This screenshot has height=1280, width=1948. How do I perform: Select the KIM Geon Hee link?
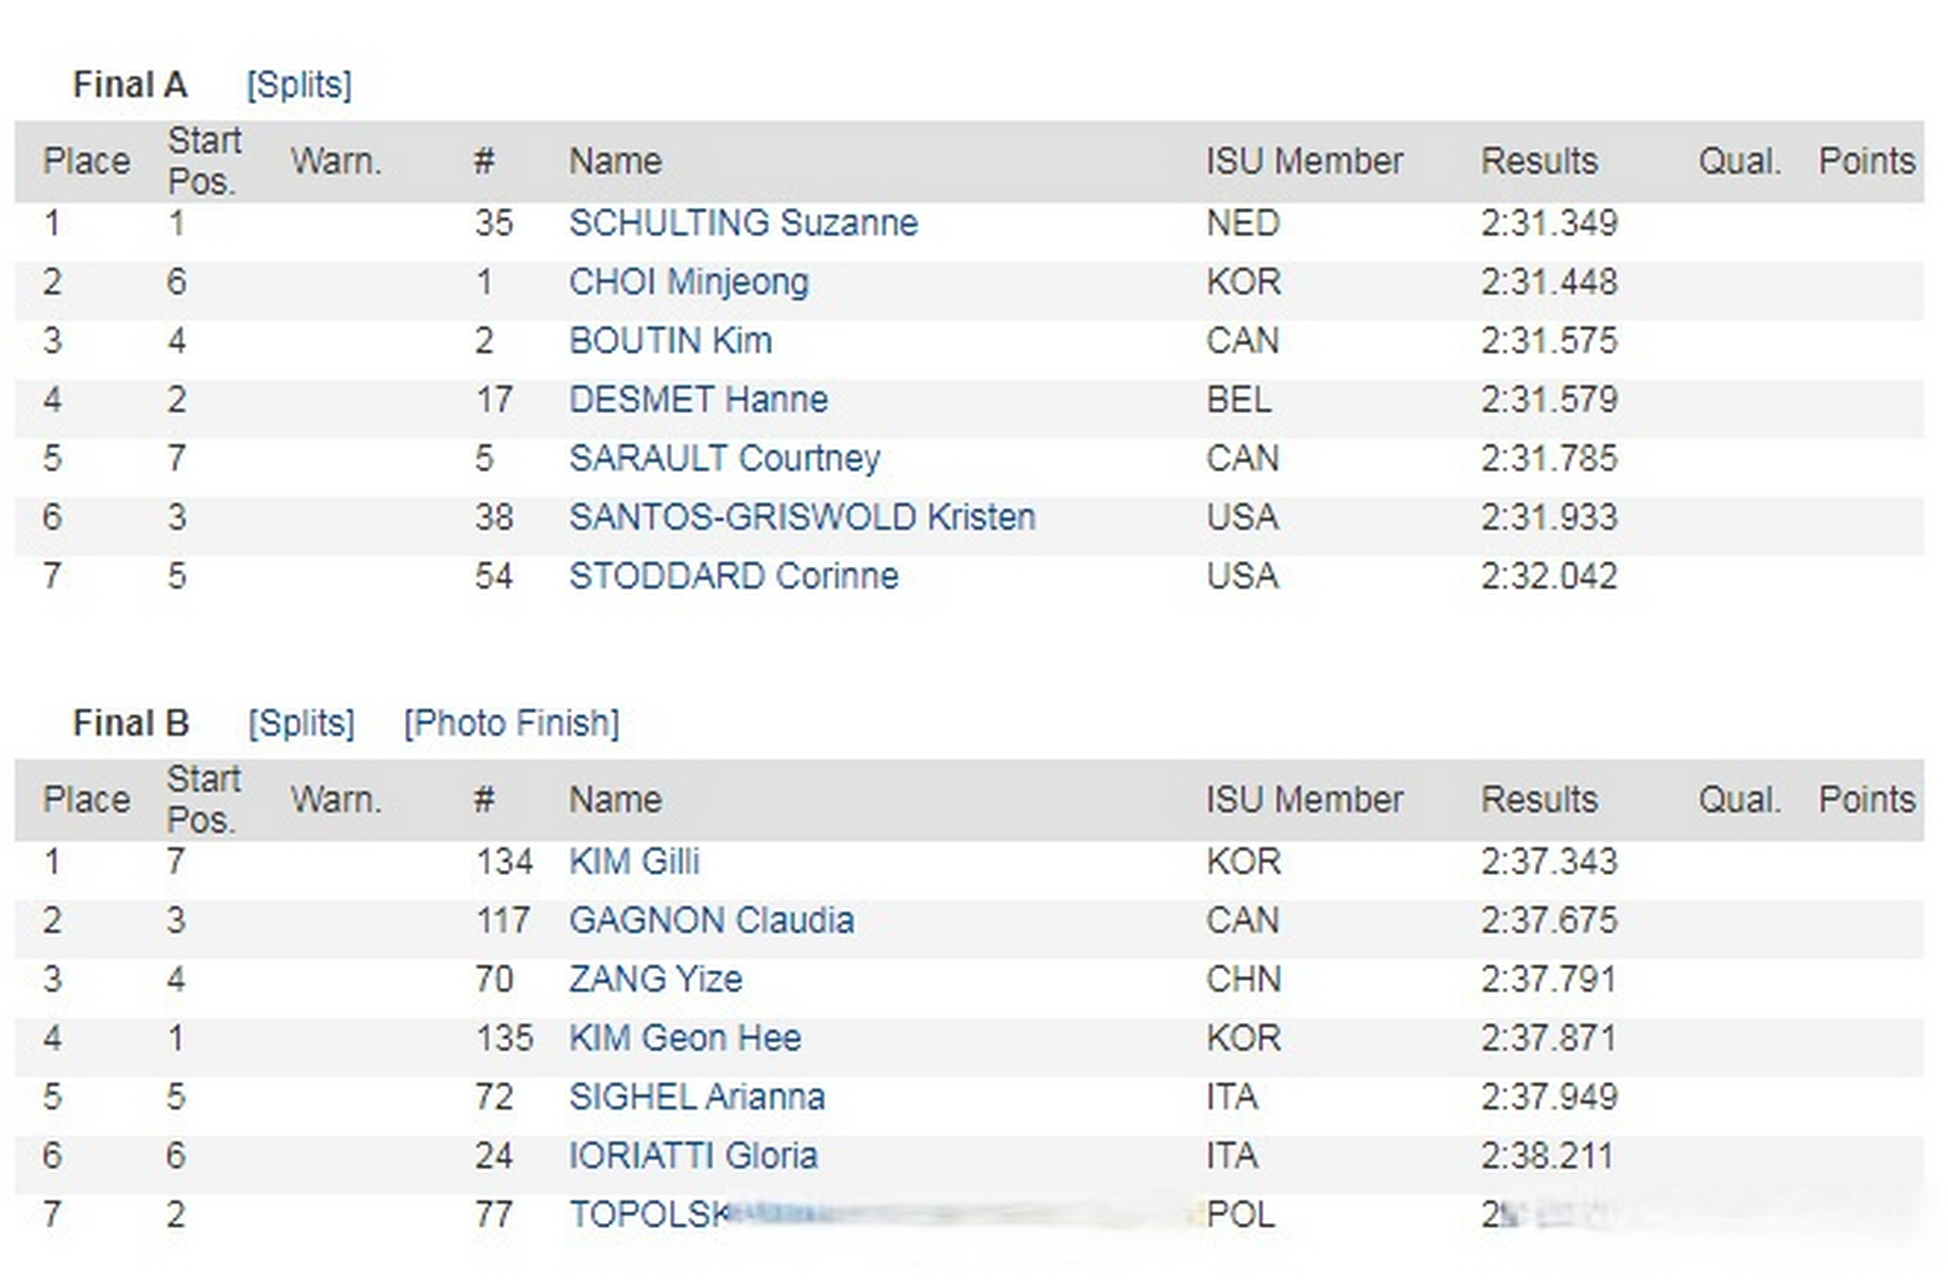coord(685,1038)
